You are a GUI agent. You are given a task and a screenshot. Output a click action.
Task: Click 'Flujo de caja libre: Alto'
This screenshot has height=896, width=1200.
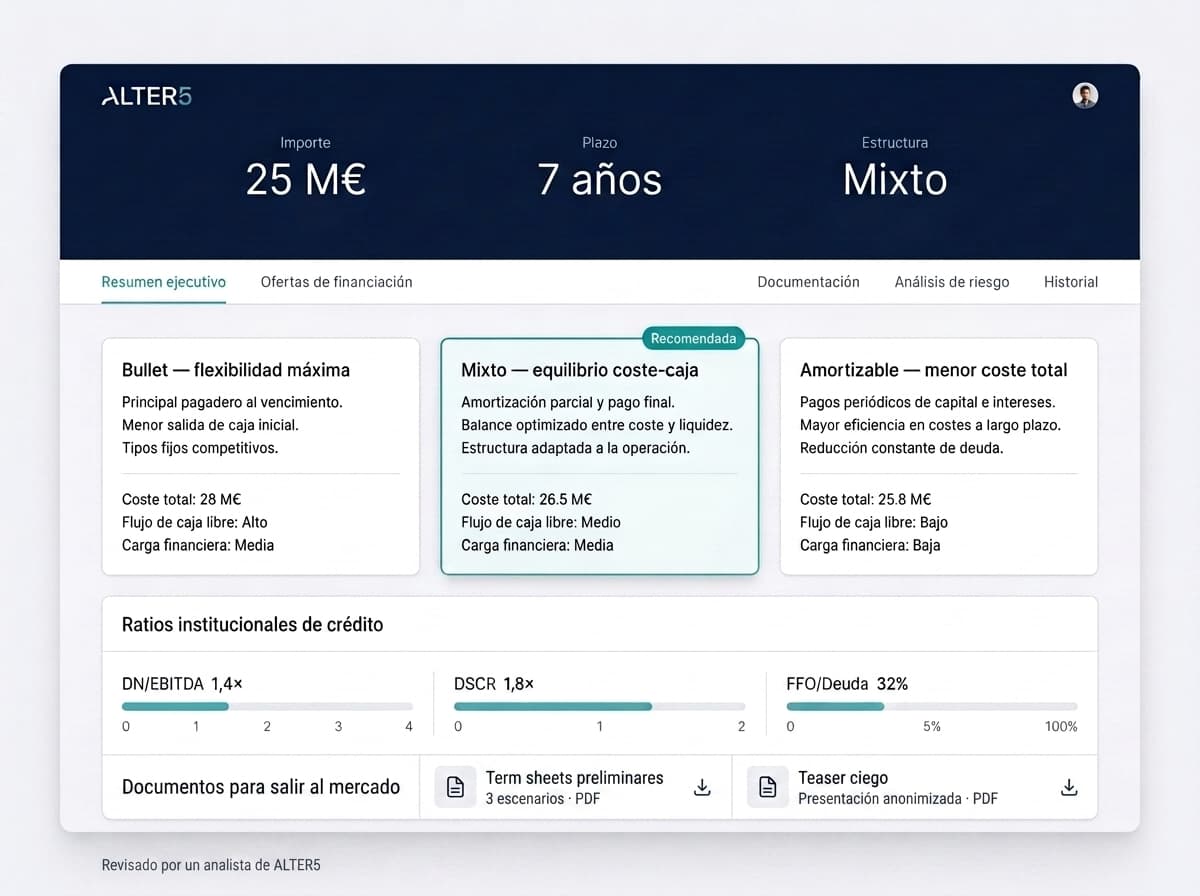pos(195,522)
